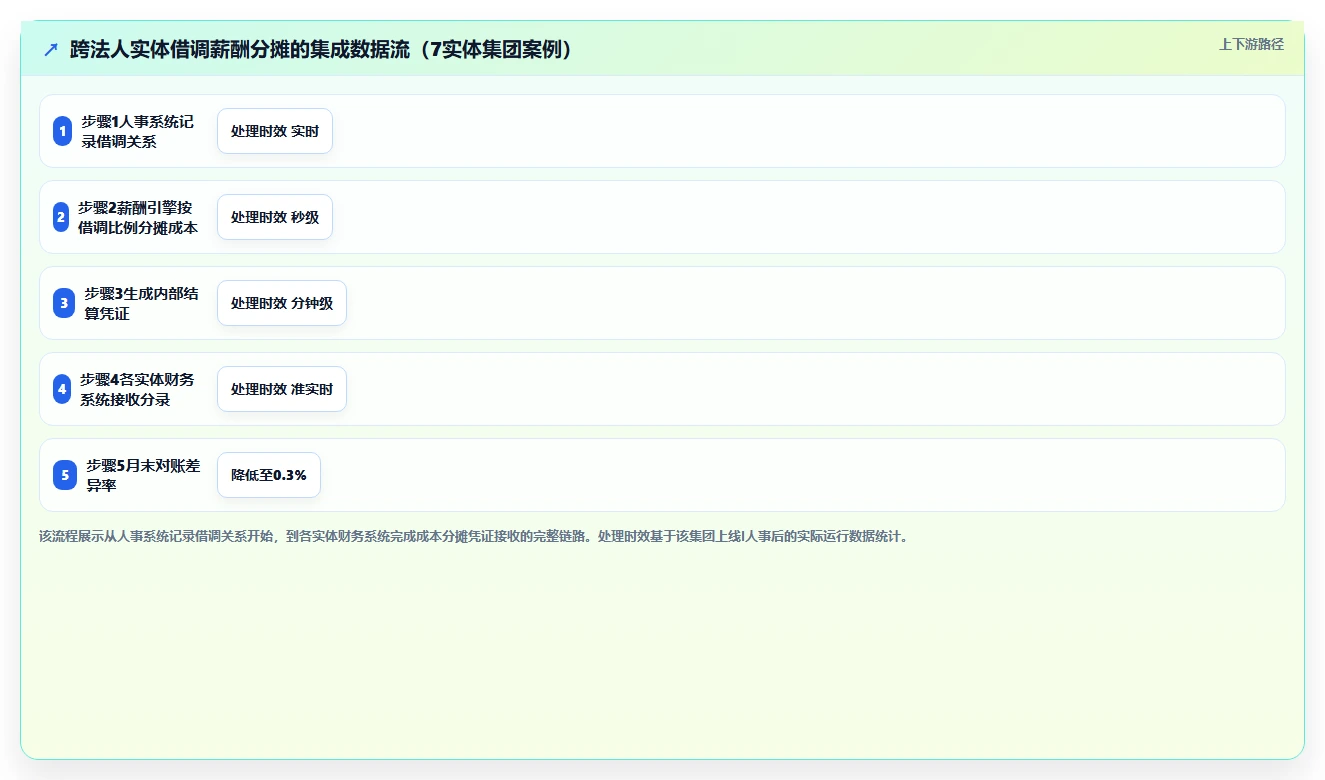Screen dimensions: 1325x780
Task: Select the step 4 number badge
Action: pos(62,389)
